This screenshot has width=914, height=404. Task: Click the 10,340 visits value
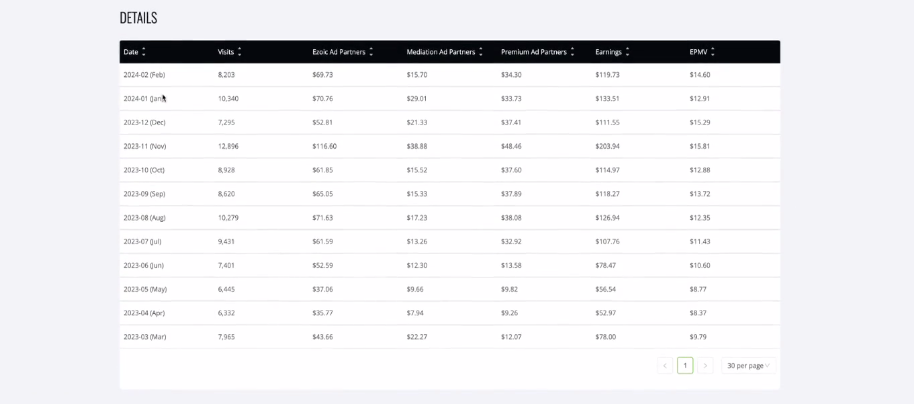pos(228,99)
